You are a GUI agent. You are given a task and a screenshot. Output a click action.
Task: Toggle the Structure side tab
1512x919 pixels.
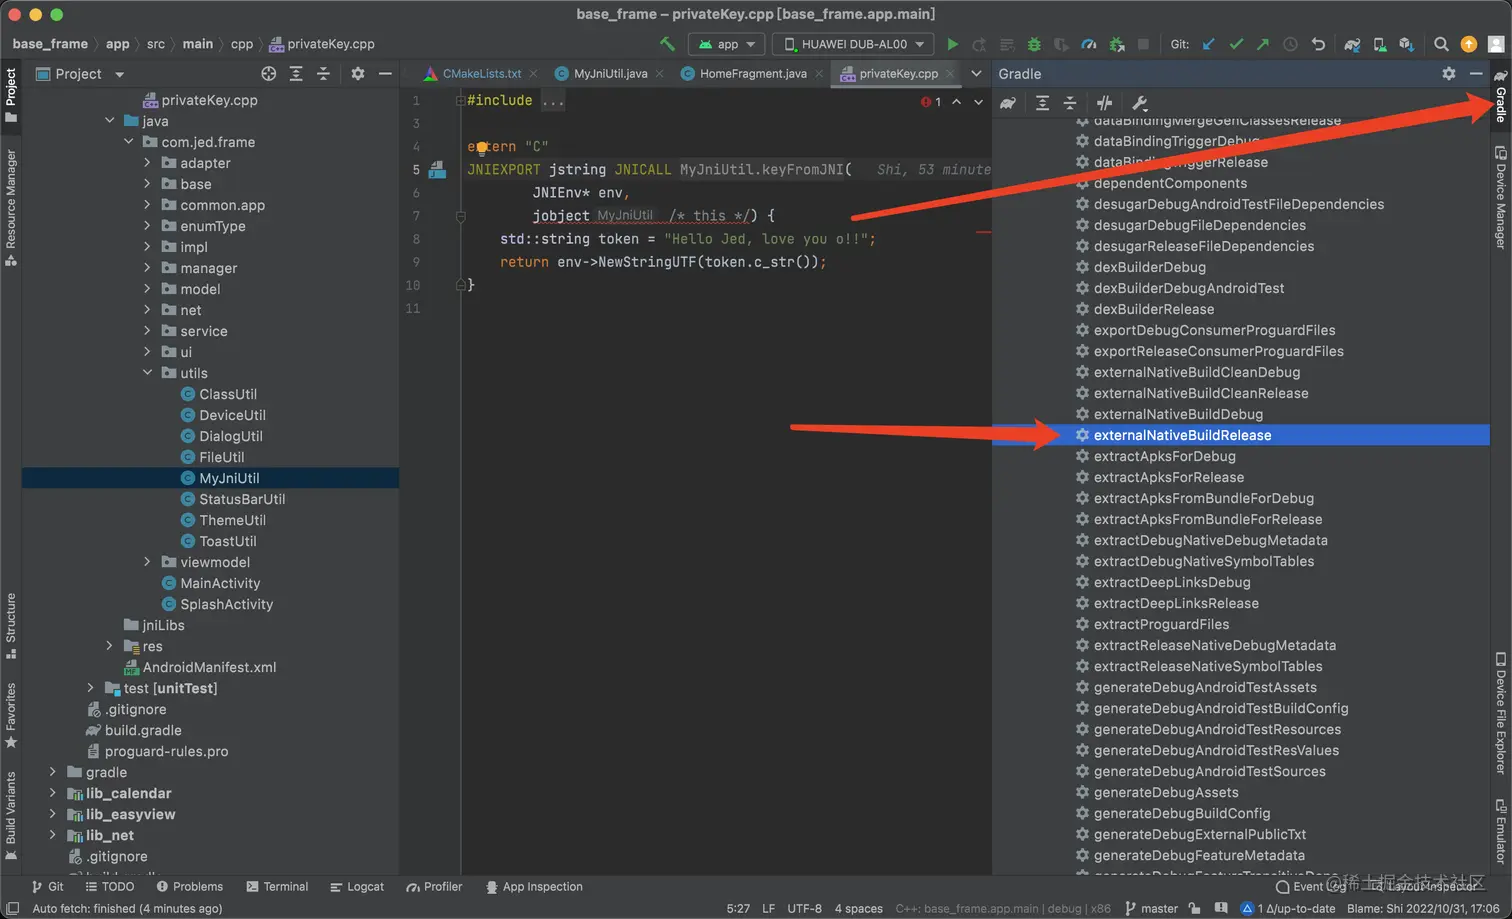coord(11,625)
